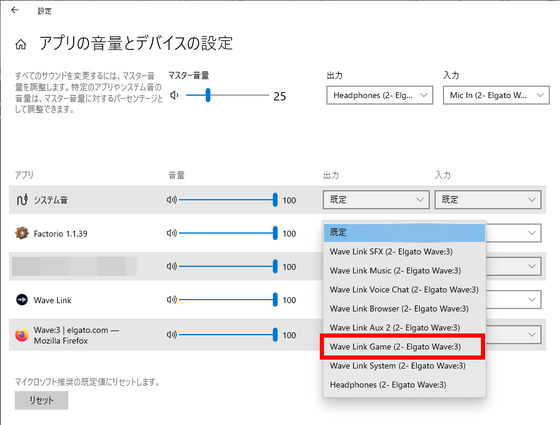This screenshot has height=425, width=560.
Task: Mute the blurred app row speaker icon
Action: pyautogui.click(x=171, y=266)
